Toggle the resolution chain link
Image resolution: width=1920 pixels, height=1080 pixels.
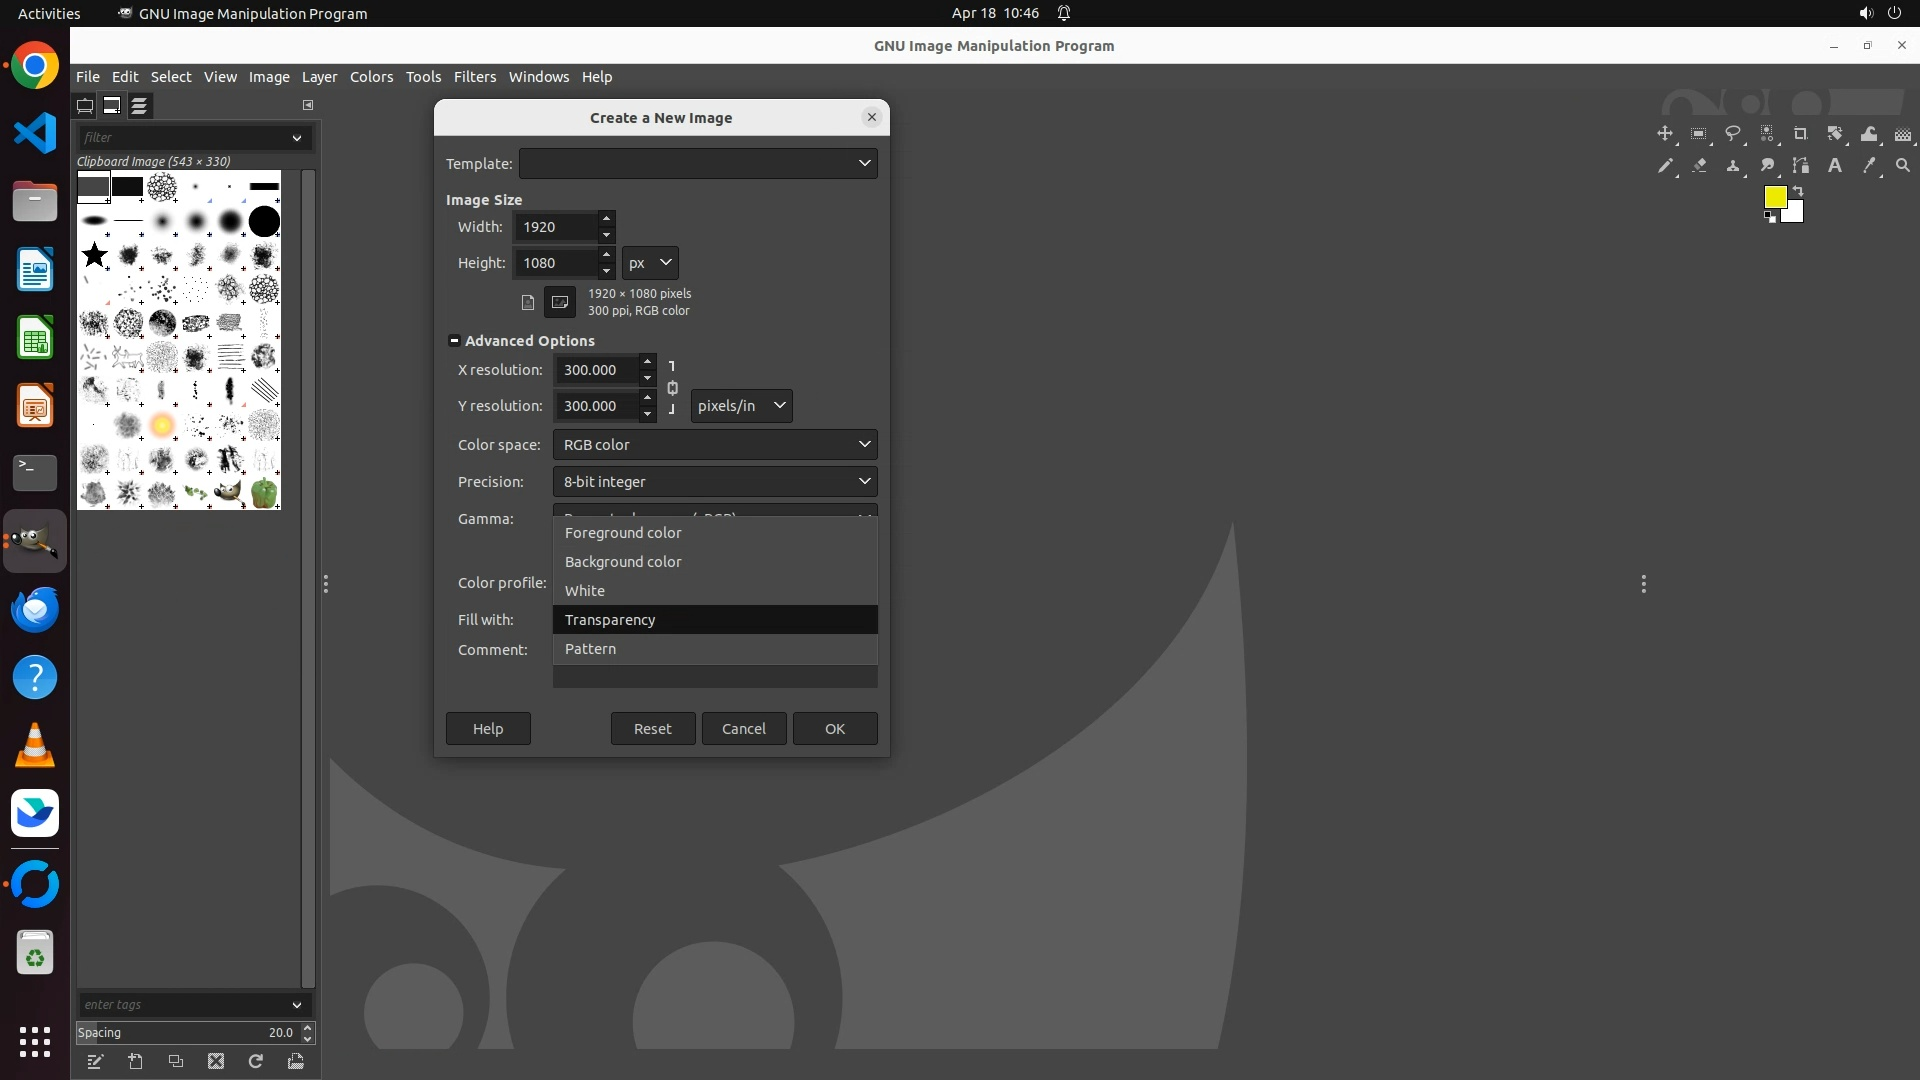[x=672, y=388]
